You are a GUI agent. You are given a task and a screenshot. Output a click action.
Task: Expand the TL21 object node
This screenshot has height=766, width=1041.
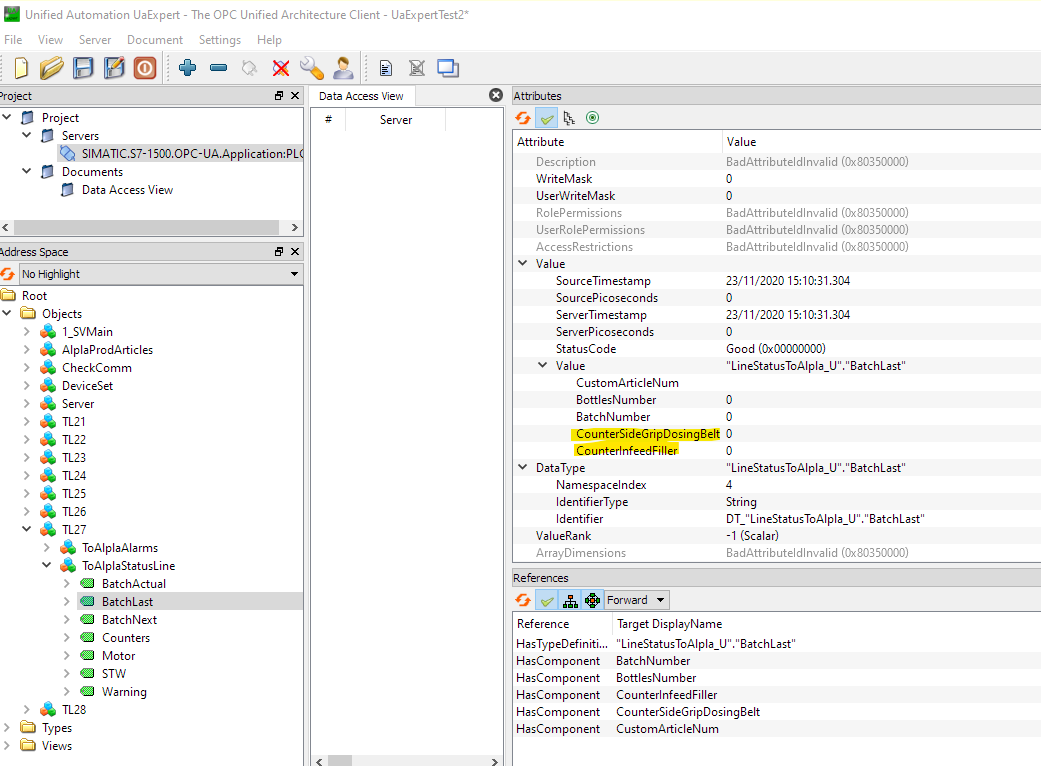(27, 421)
